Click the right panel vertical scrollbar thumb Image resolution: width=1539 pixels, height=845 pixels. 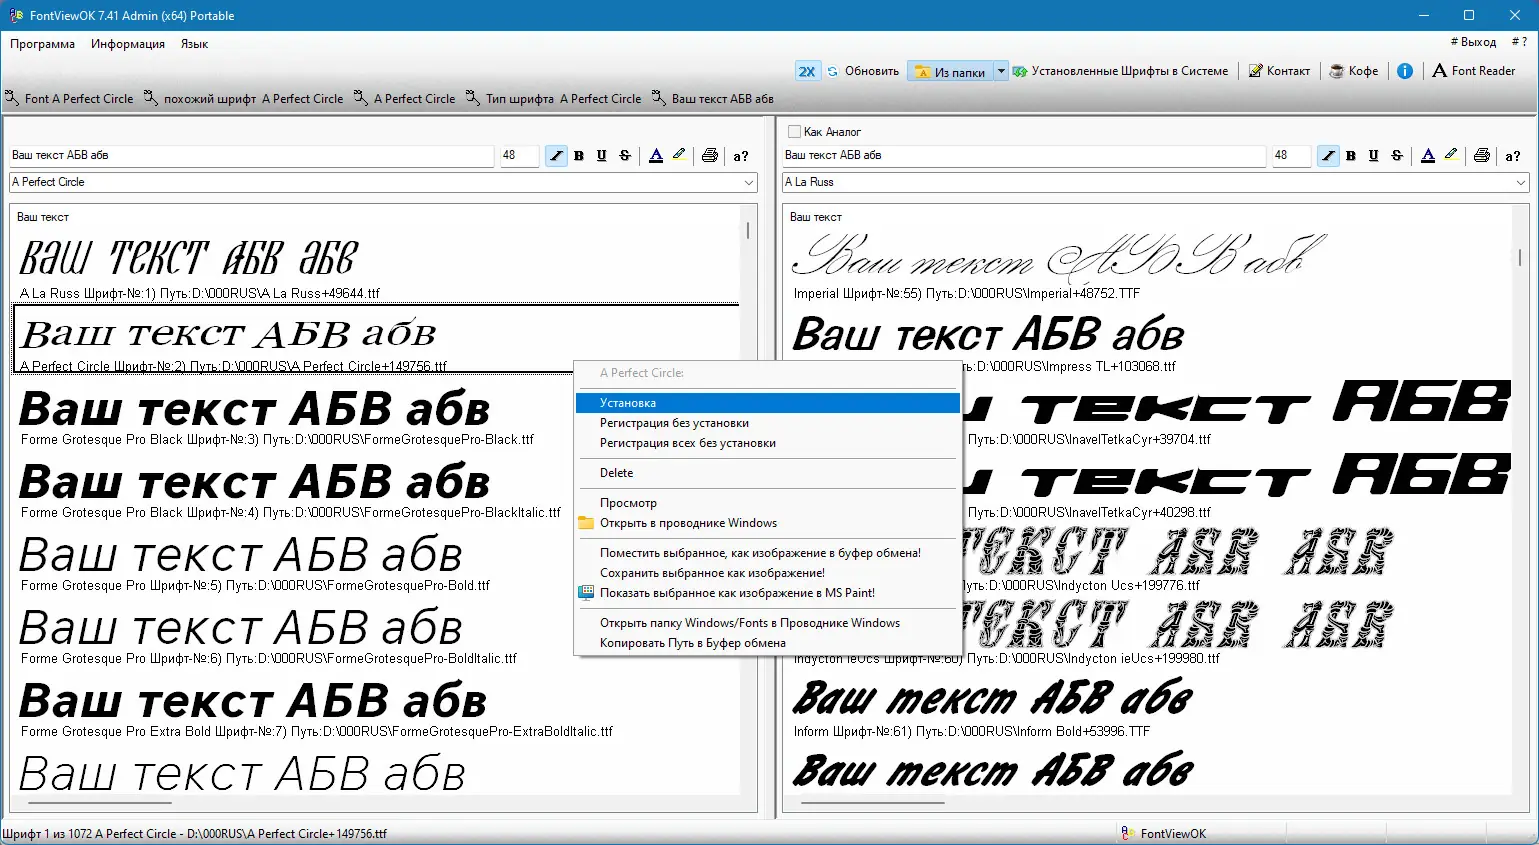[1520, 257]
